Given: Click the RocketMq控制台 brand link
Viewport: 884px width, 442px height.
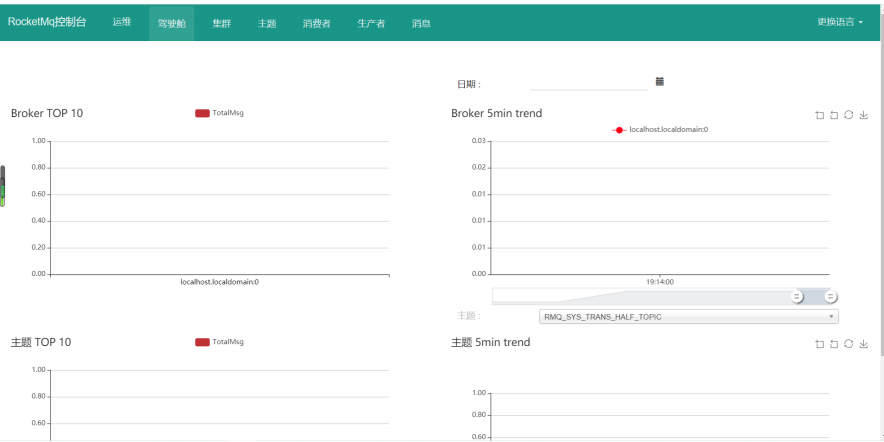Looking at the screenshot, I should coord(47,23).
